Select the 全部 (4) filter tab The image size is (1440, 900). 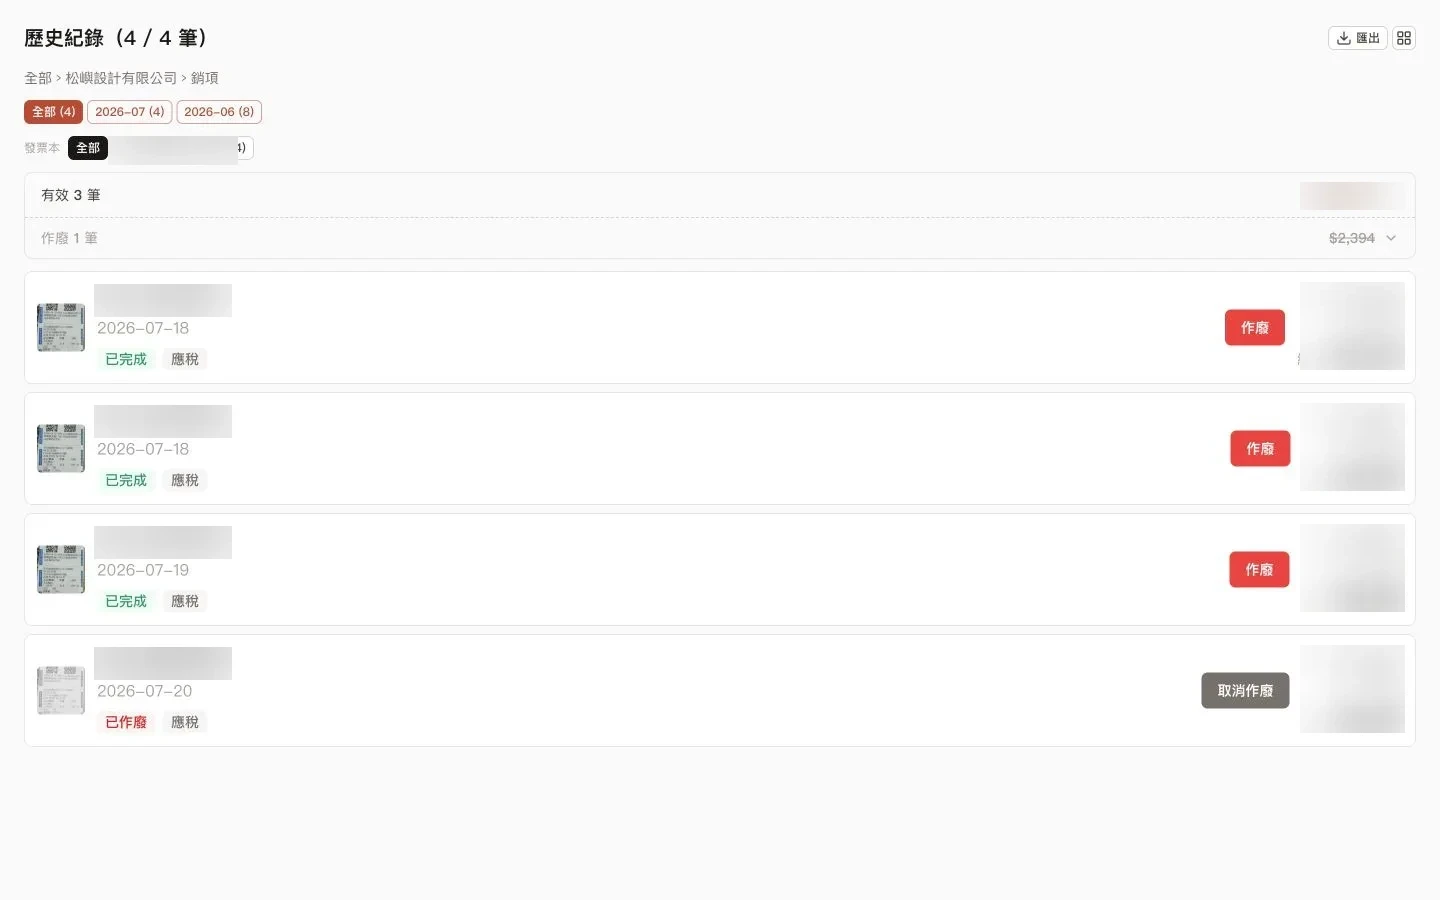pos(54,112)
